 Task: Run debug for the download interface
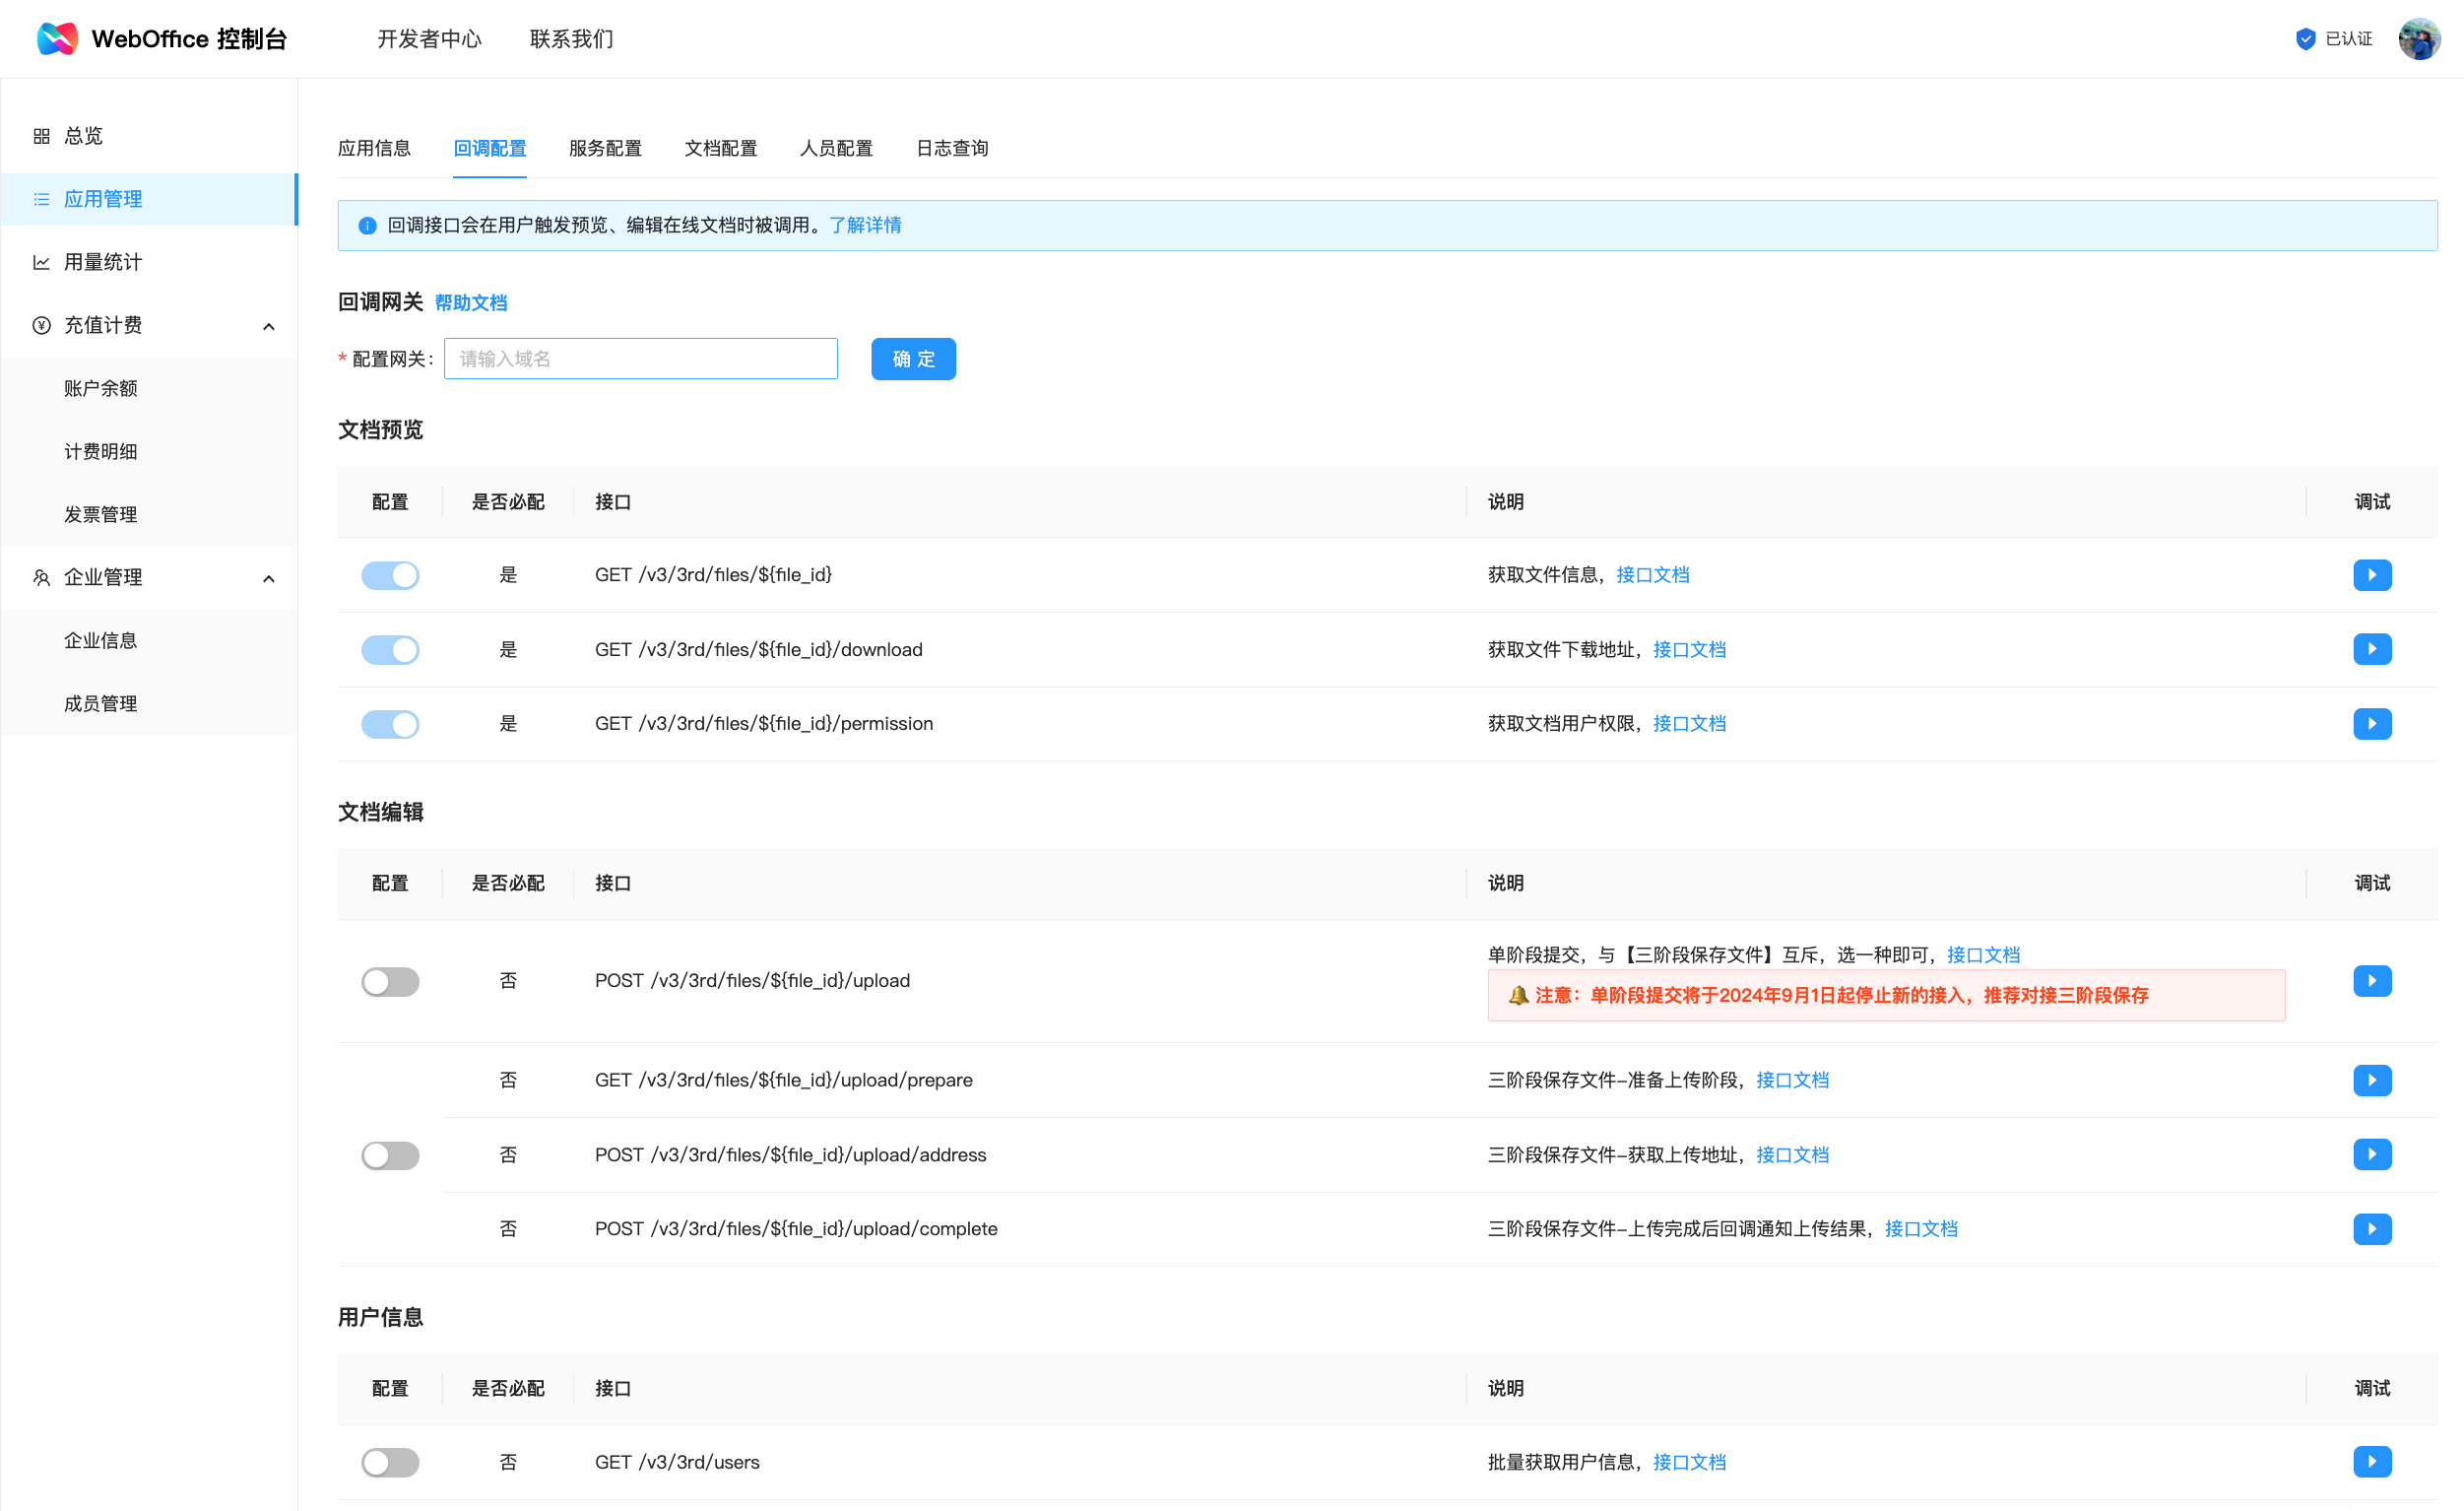(x=2371, y=649)
